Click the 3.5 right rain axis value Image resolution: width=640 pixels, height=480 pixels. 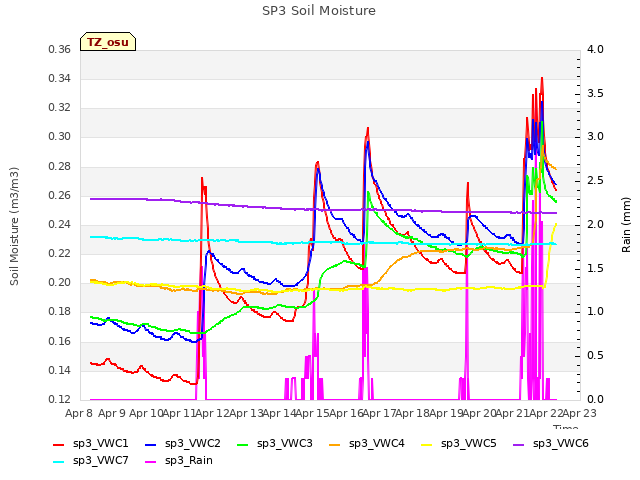pyautogui.click(x=595, y=93)
